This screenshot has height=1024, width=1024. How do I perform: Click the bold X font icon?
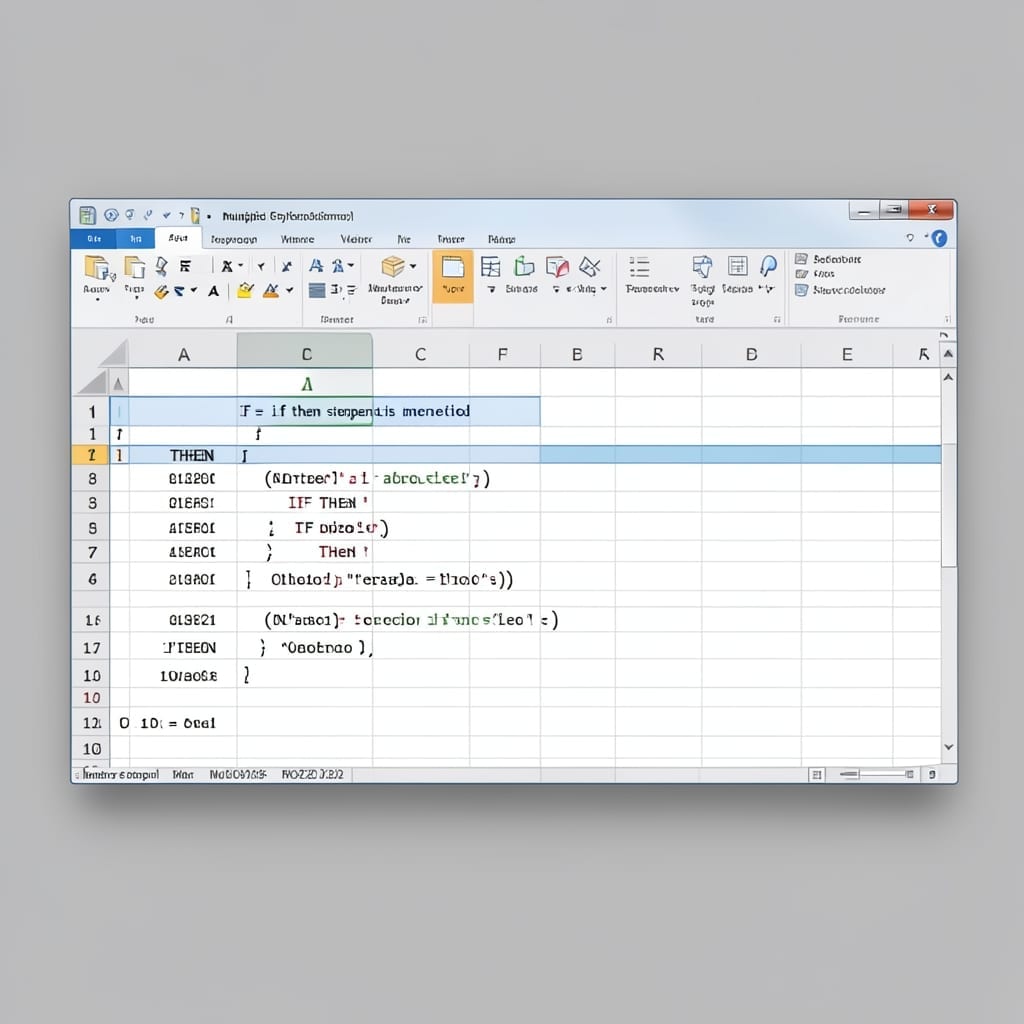227,266
